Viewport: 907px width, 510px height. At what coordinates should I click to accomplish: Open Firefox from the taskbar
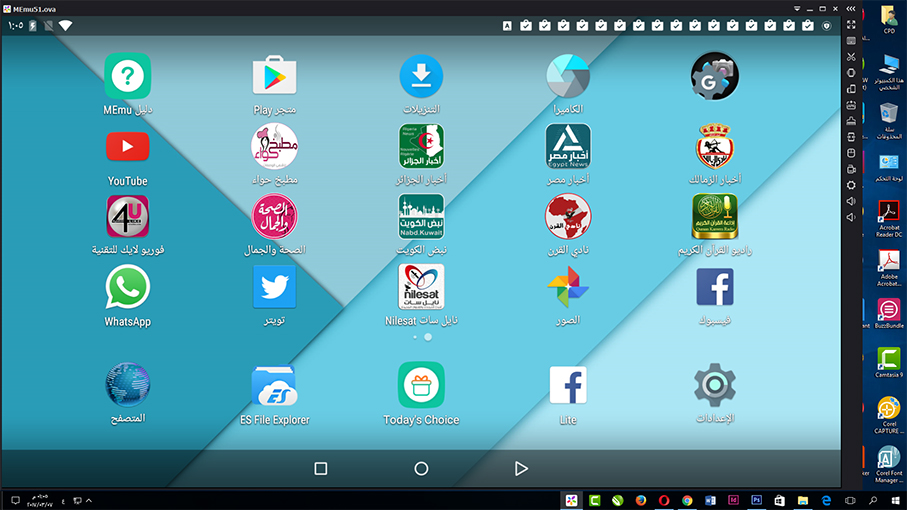point(640,500)
